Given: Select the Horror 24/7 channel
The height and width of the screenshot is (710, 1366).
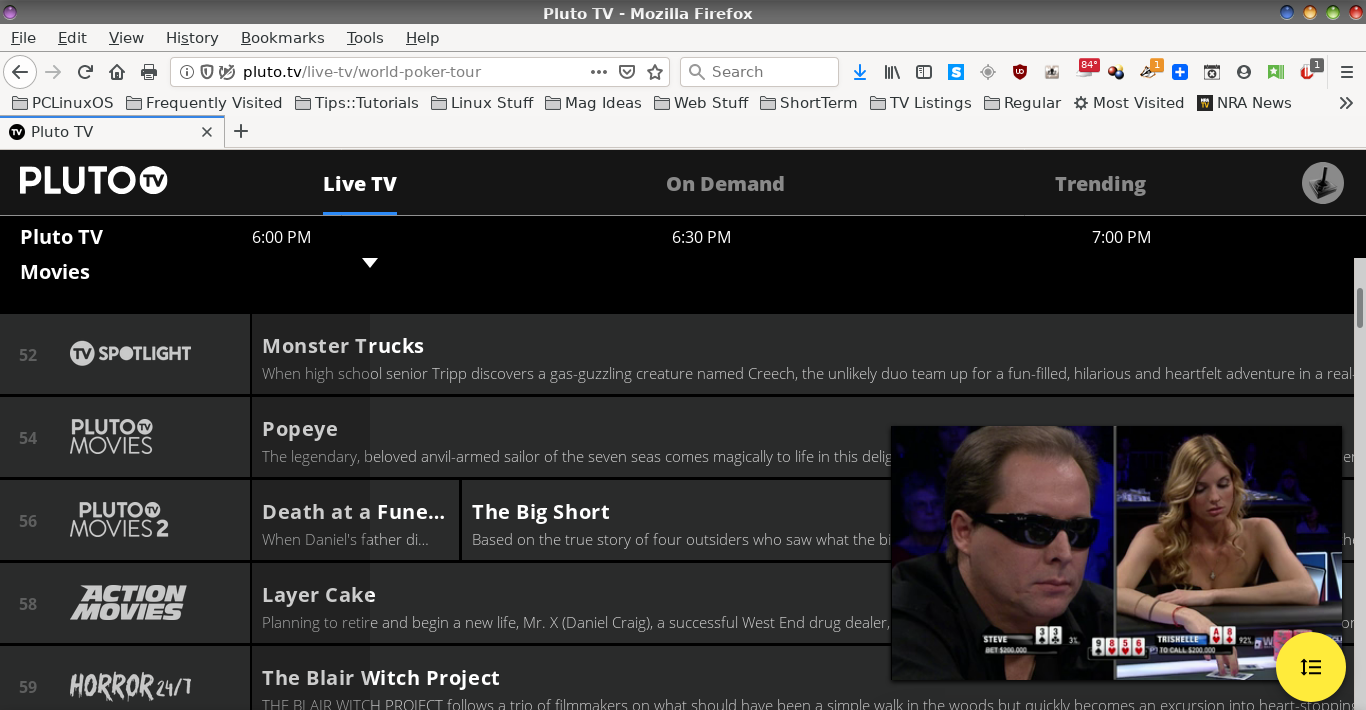Looking at the screenshot, I should pyautogui.click(x=130, y=686).
